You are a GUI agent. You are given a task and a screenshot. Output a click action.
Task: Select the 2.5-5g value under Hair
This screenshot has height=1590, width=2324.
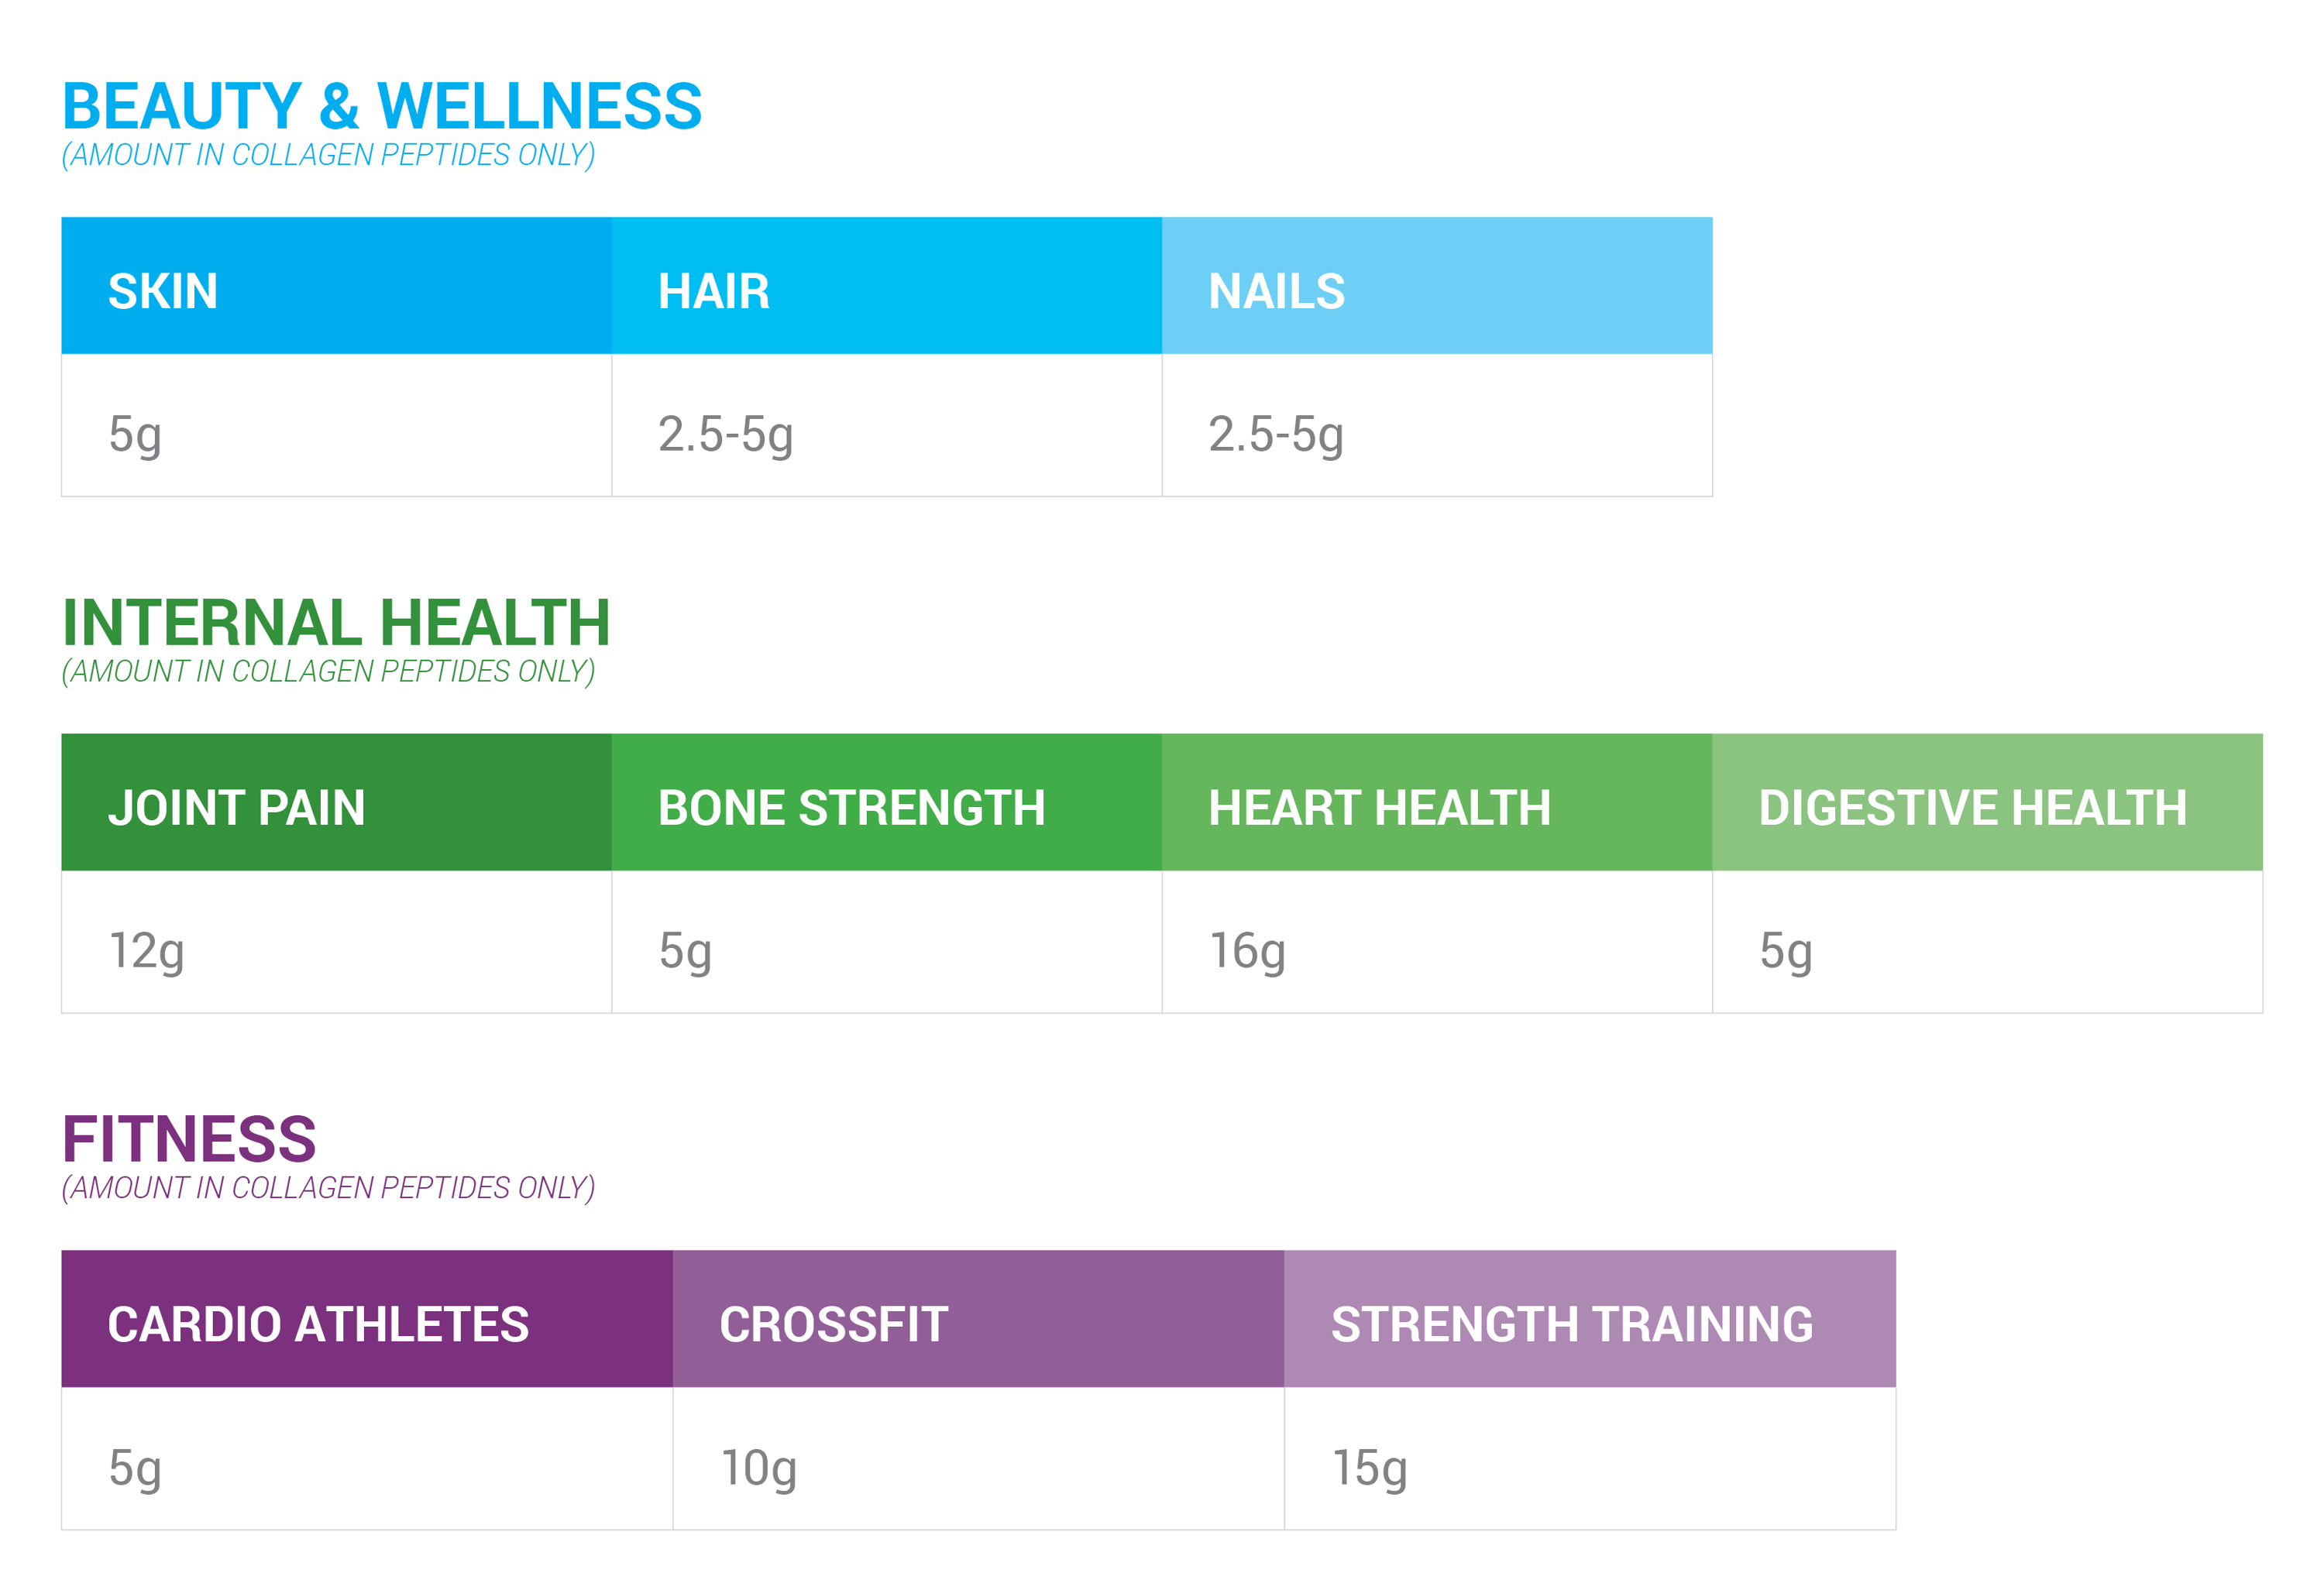tap(726, 435)
